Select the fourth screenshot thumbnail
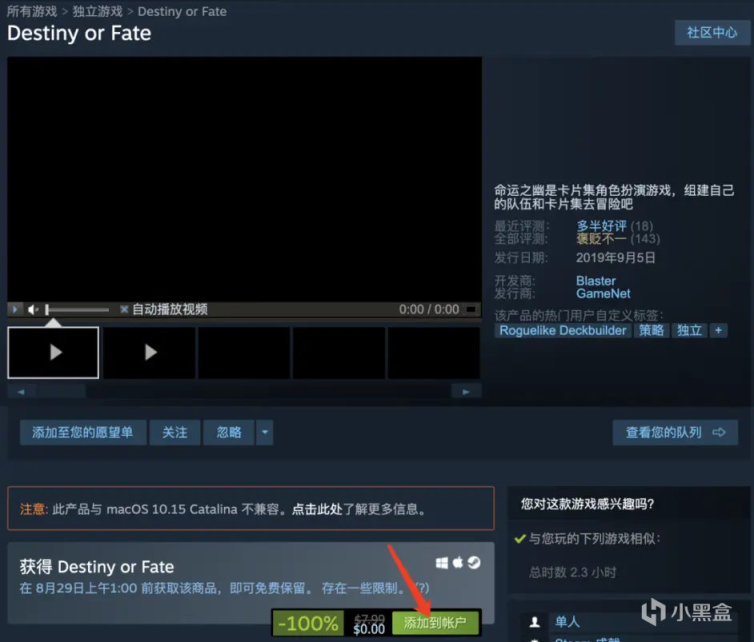754x642 pixels. pyautogui.click(x=339, y=352)
